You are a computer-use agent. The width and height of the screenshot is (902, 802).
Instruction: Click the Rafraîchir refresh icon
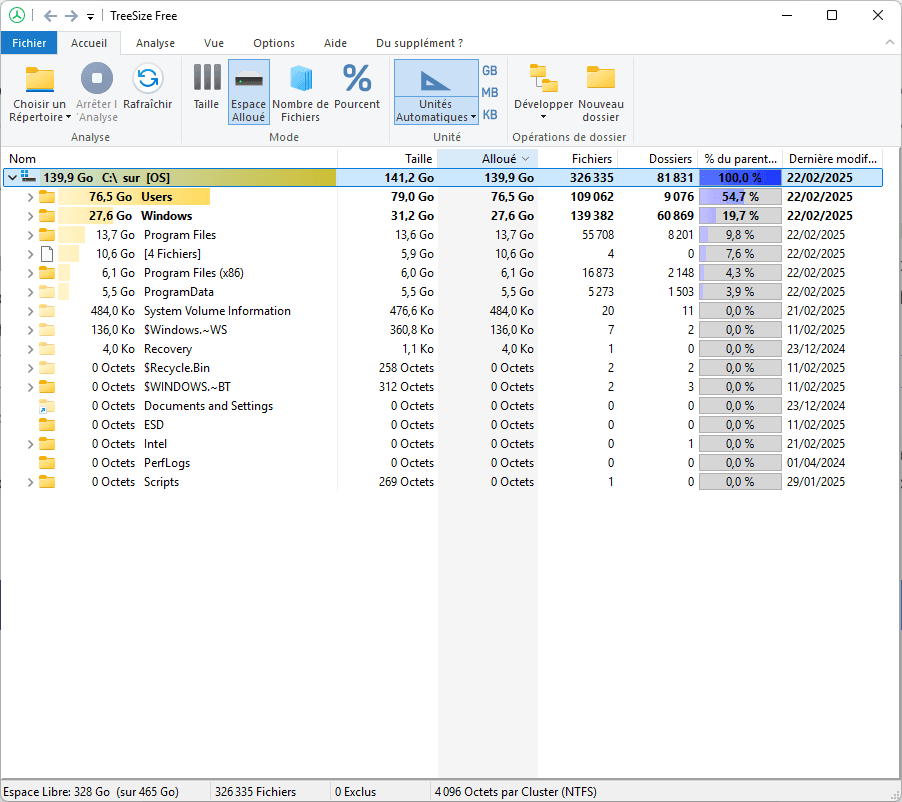tap(148, 78)
